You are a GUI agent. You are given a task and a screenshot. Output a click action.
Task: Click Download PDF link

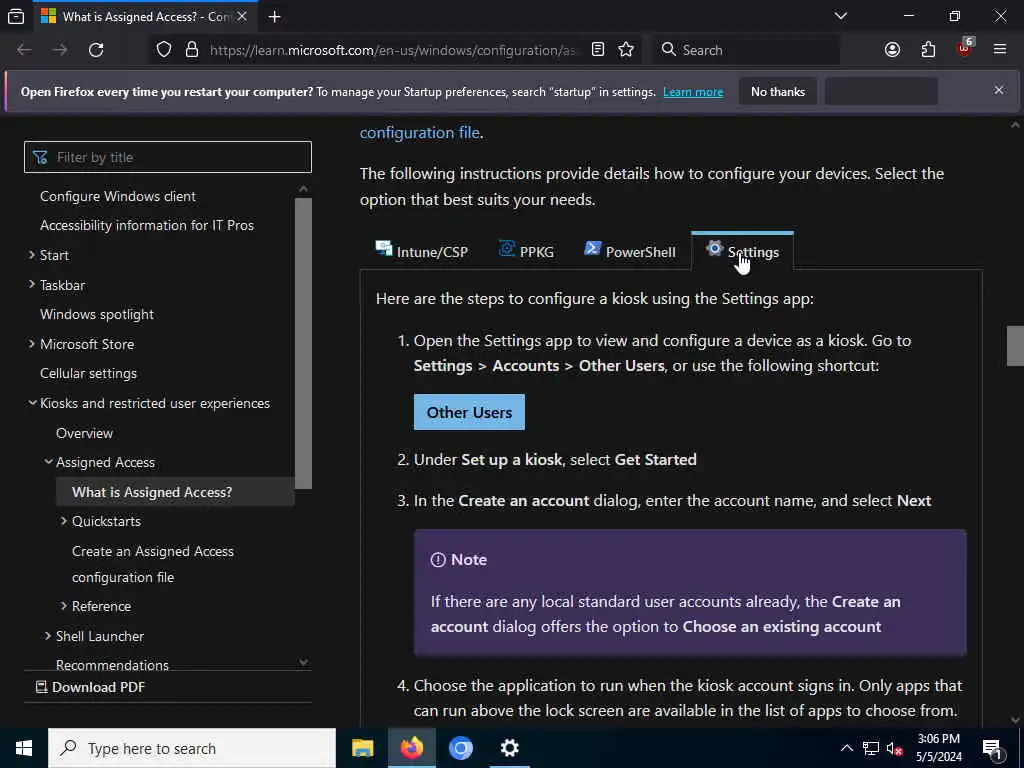(90, 687)
